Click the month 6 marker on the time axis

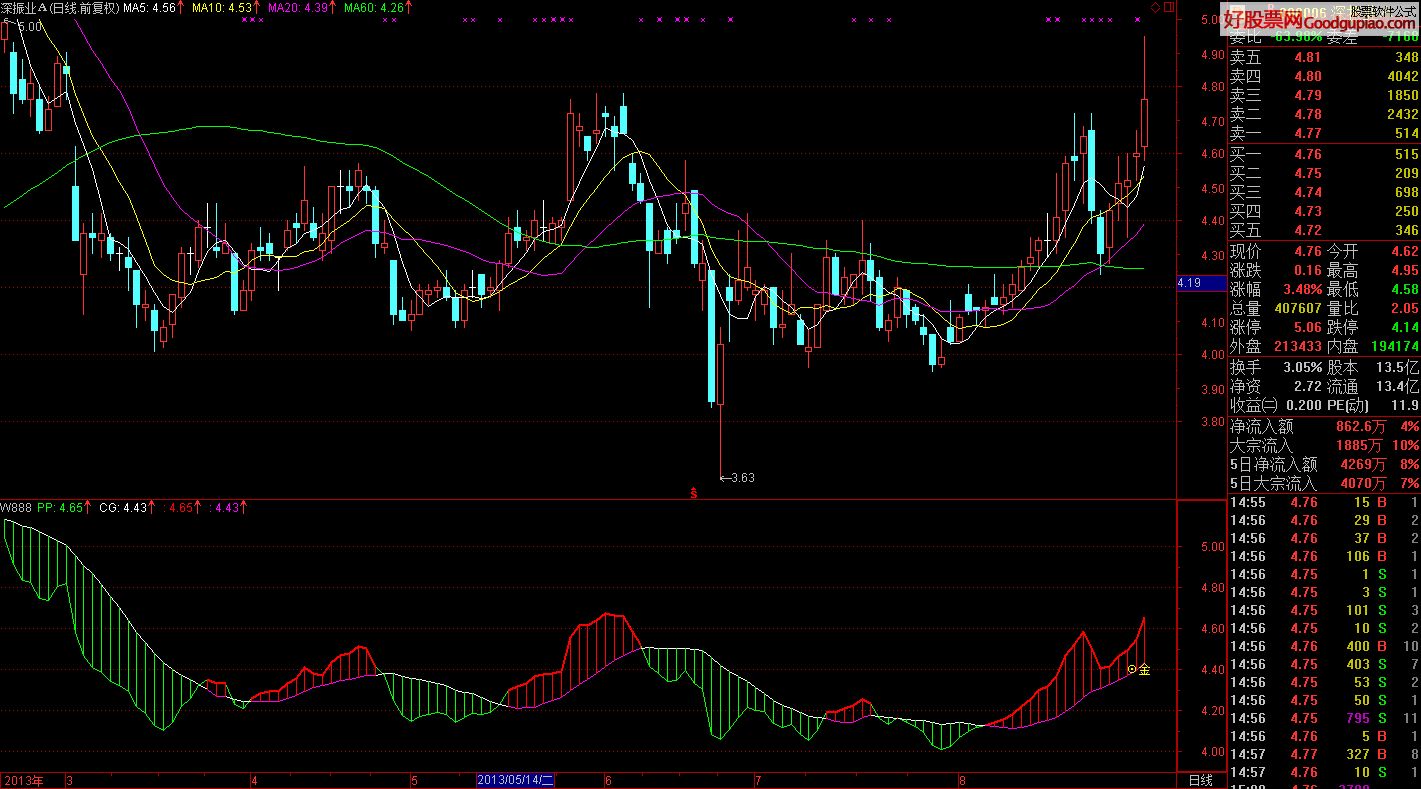tap(608, 780)
